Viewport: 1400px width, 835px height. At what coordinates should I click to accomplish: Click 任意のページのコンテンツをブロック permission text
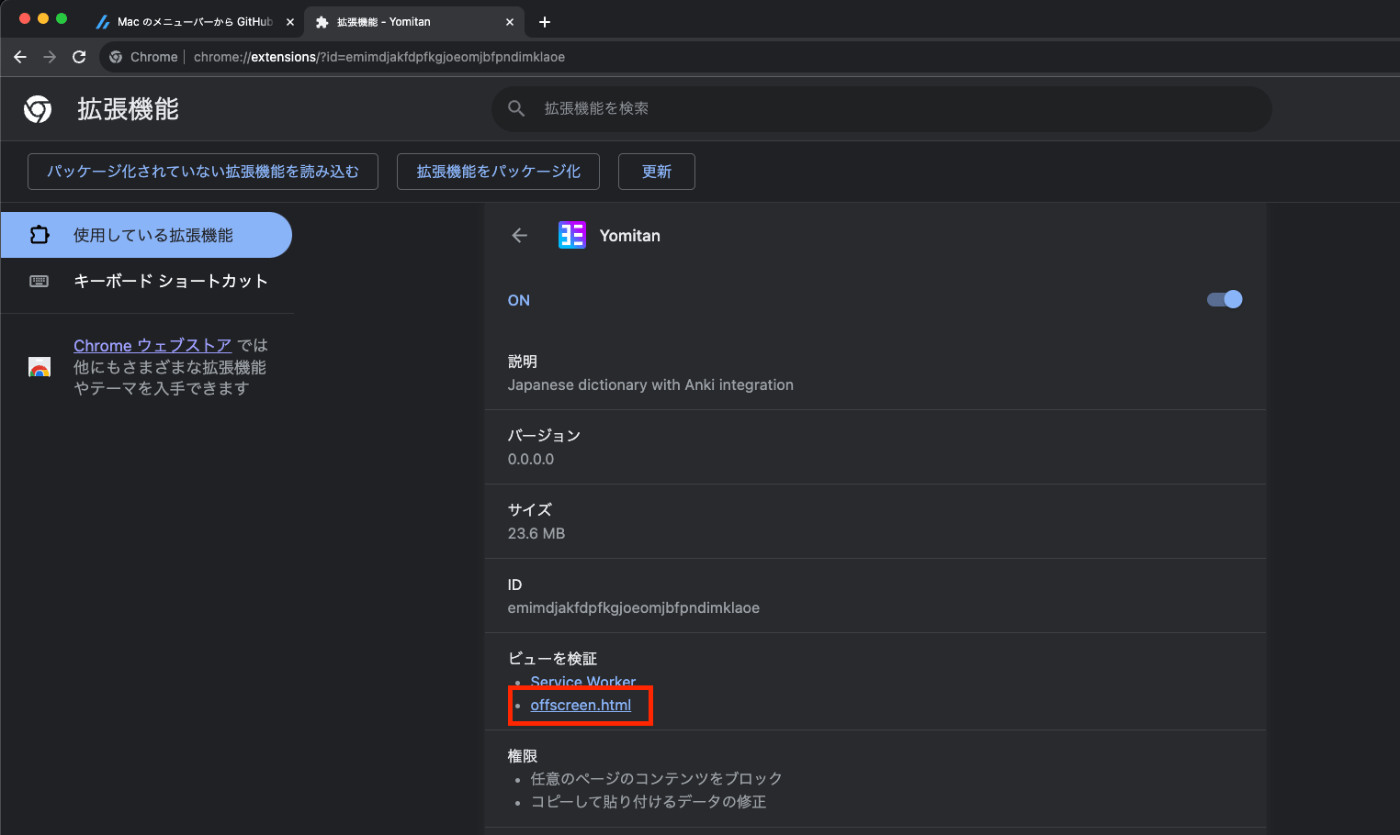point(657,778)
